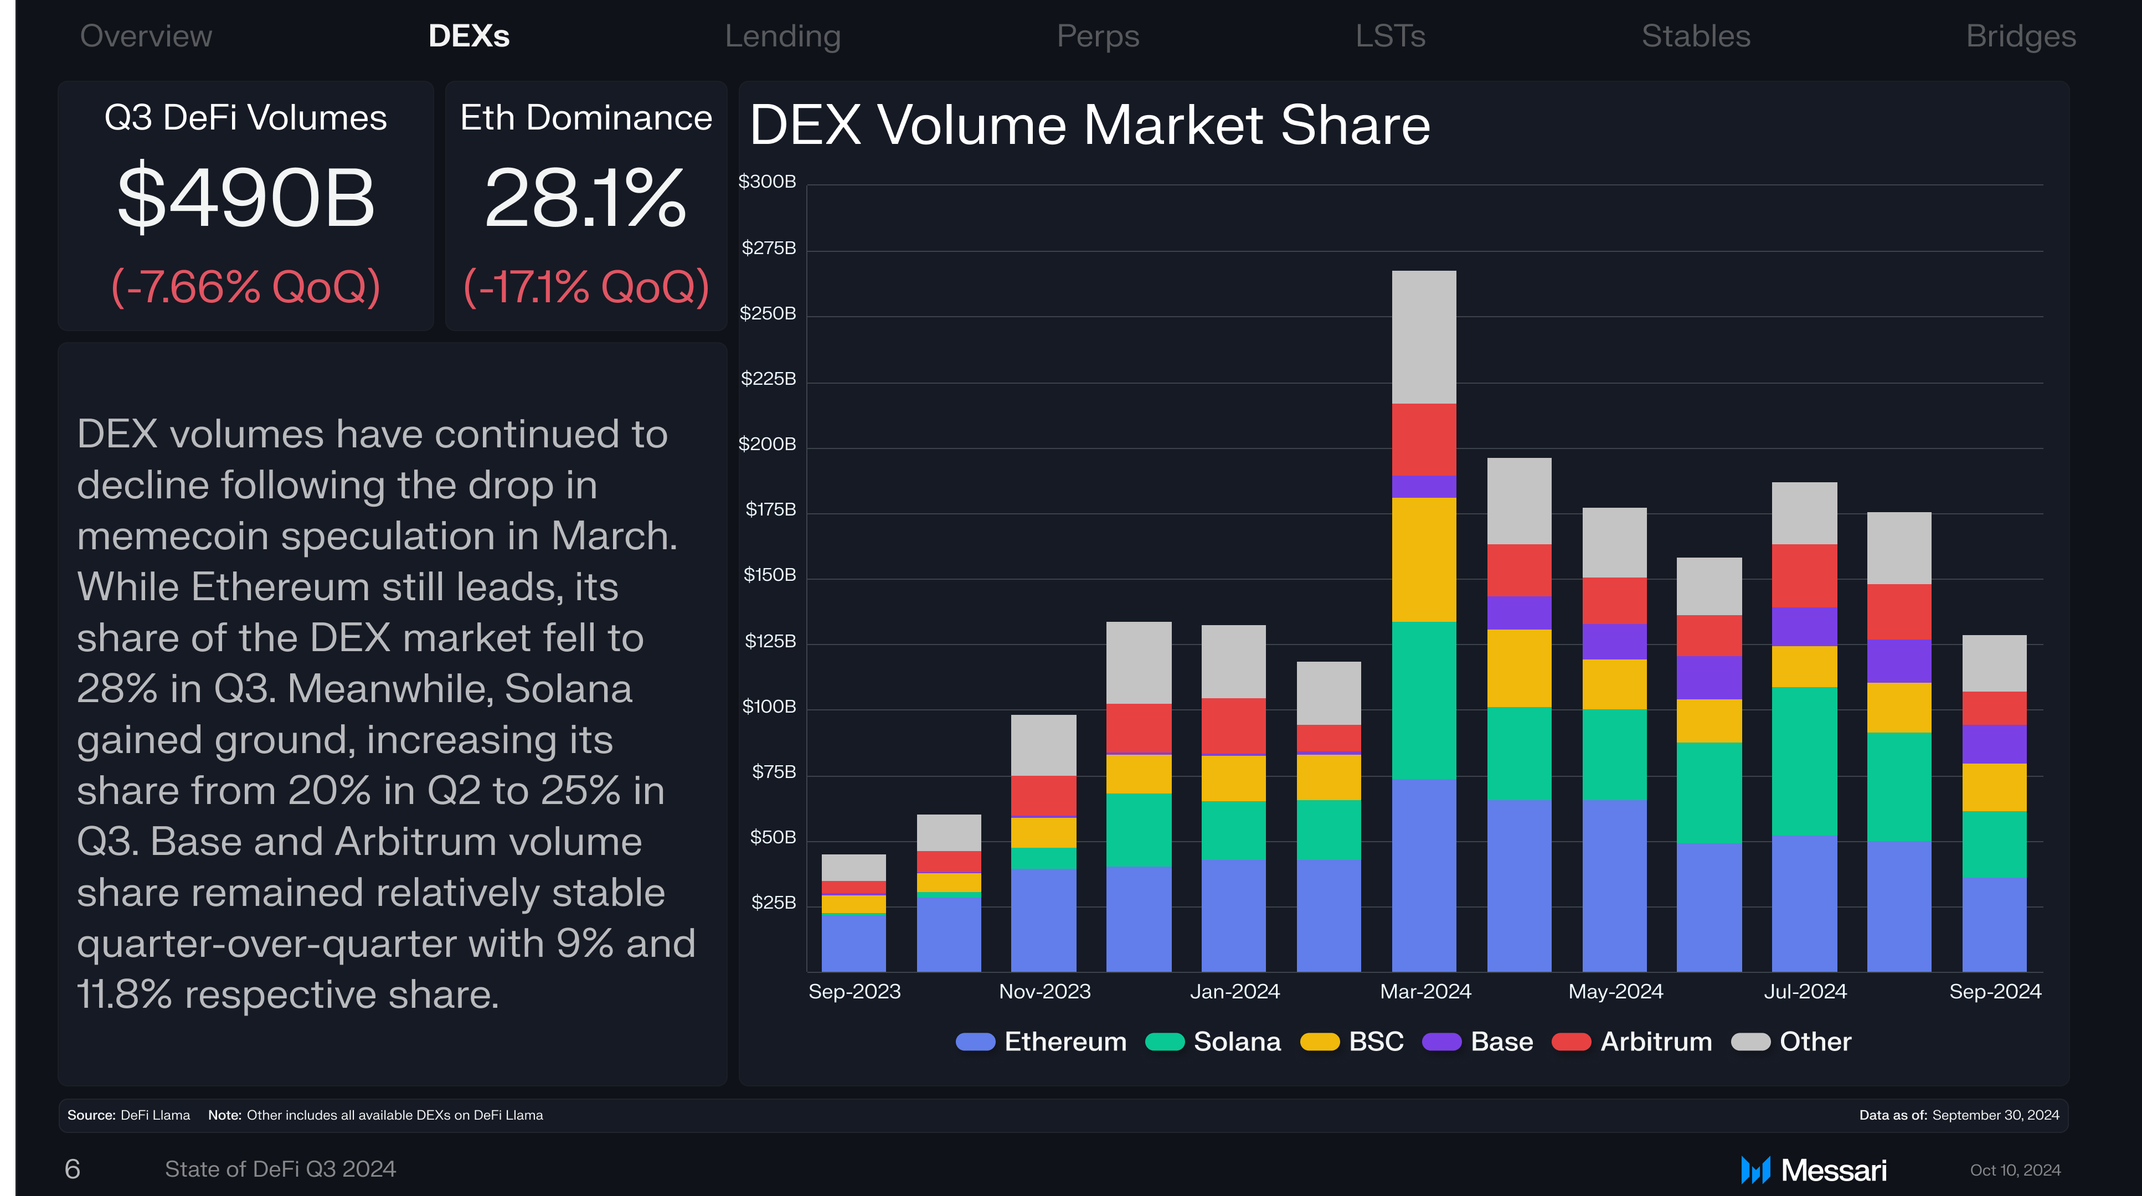2142x1196 pixels.
Task: Click the May-2024 x-axis label
Action: click(x=1616, y=991)
